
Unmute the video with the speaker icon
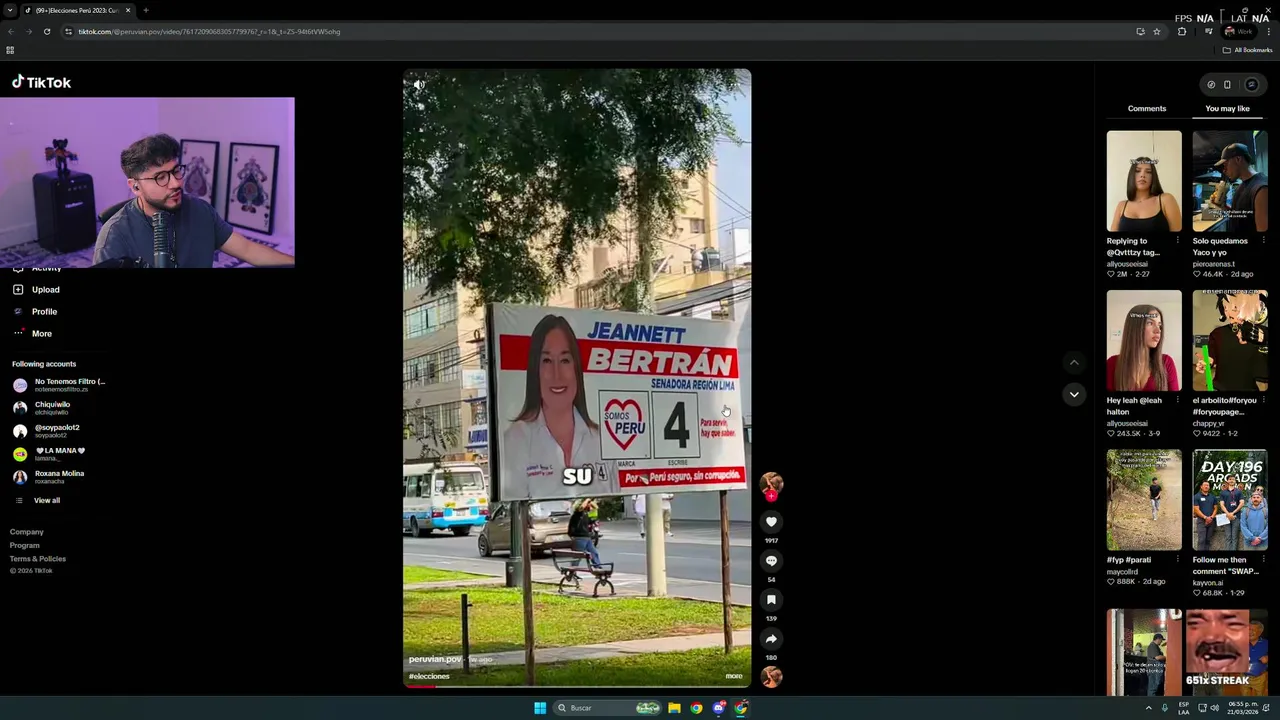pyautogui.click(x=419, y=85)
